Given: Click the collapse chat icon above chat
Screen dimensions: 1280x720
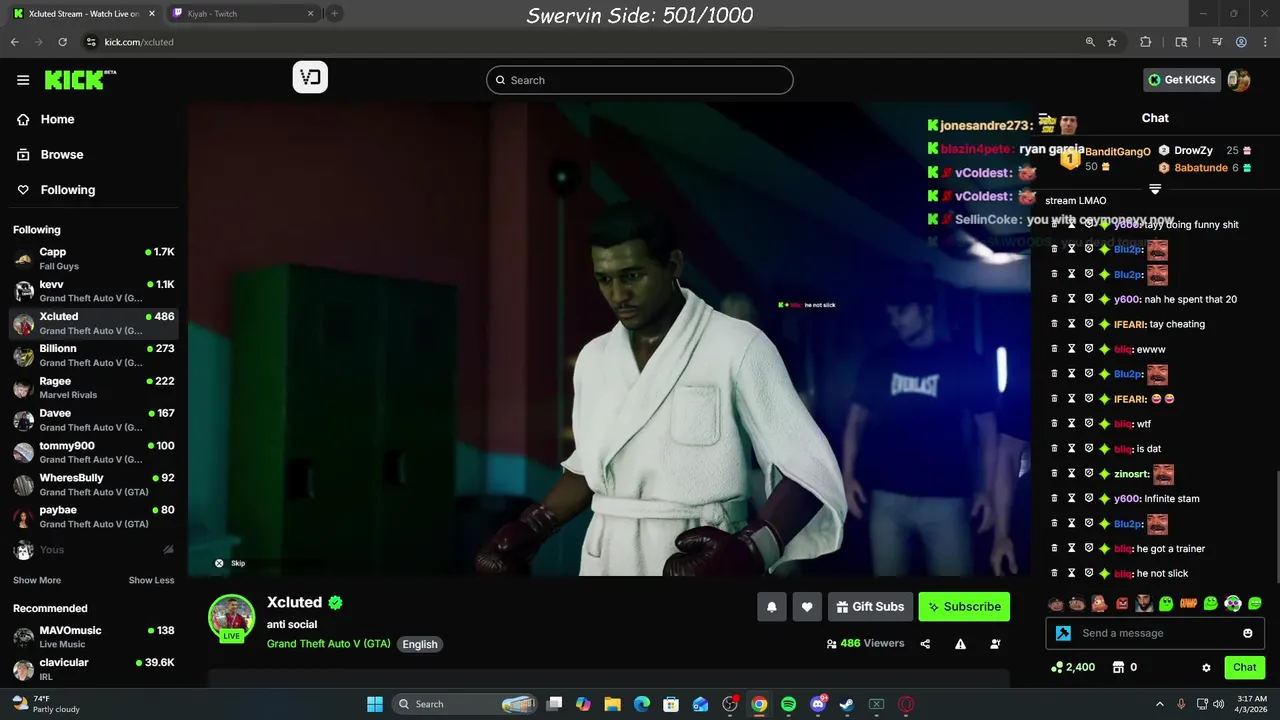Looking at the screenshot, I should click(1043, 118).
